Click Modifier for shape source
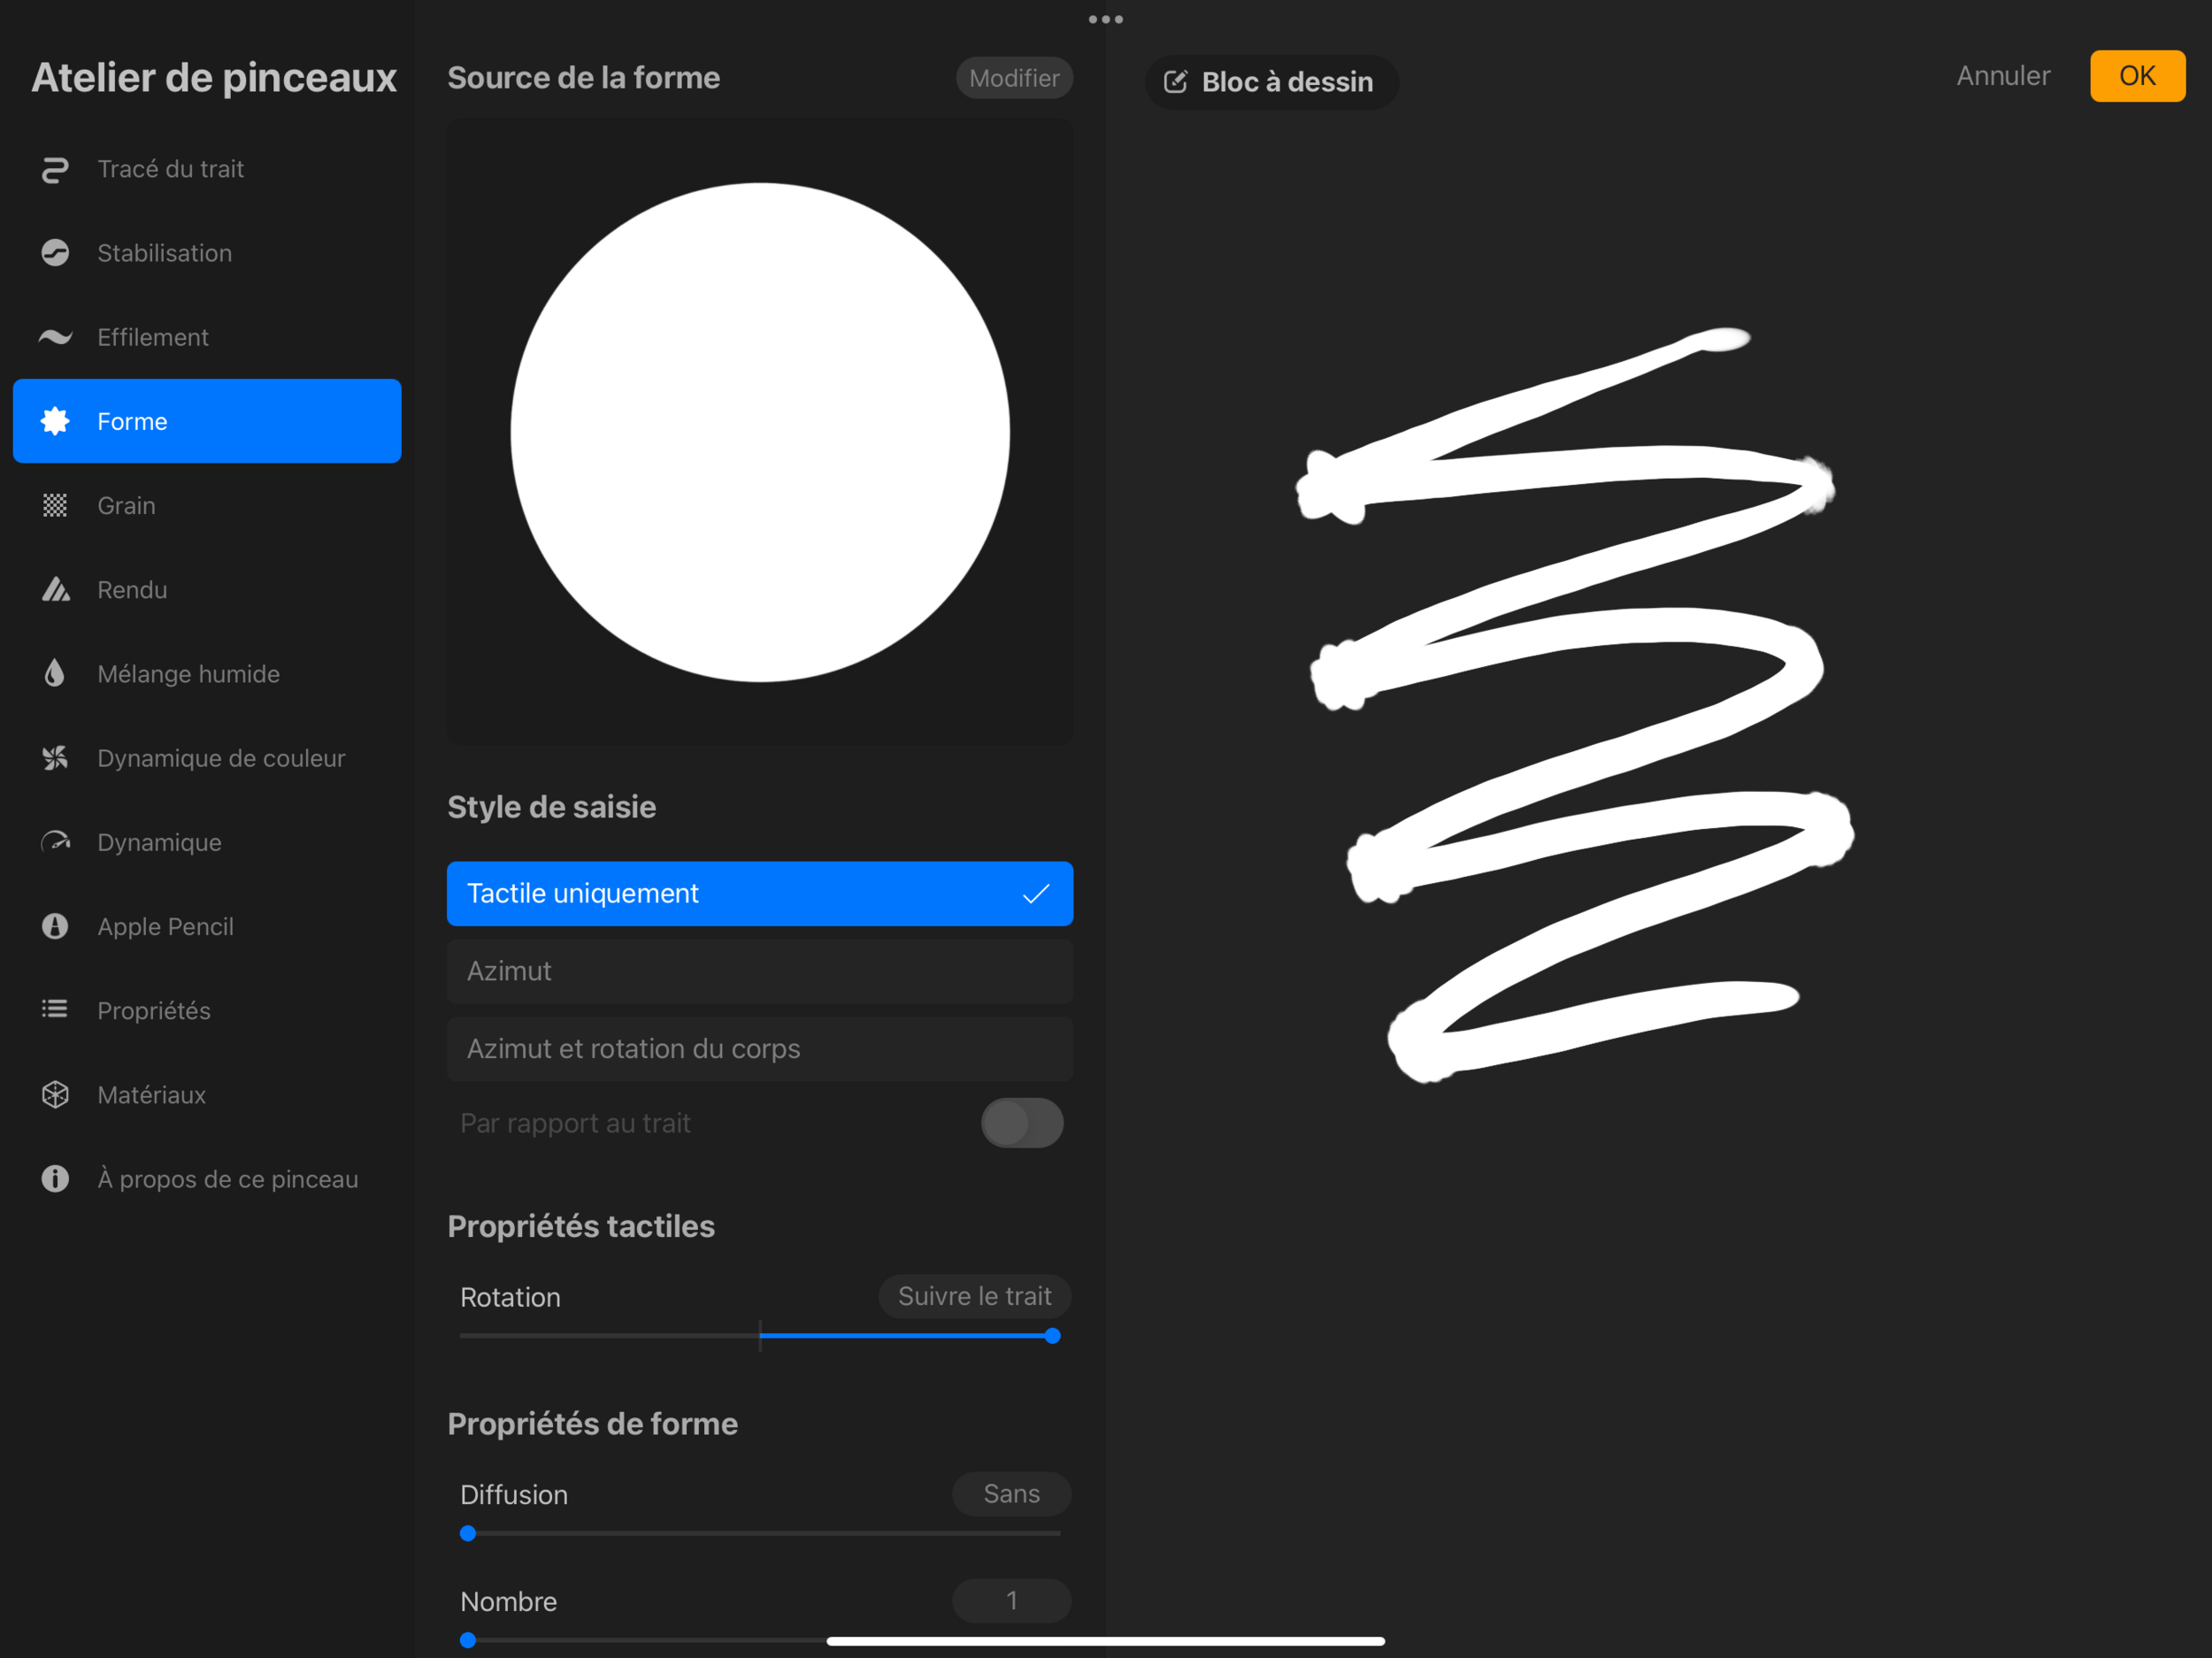 click(1013, 78)
